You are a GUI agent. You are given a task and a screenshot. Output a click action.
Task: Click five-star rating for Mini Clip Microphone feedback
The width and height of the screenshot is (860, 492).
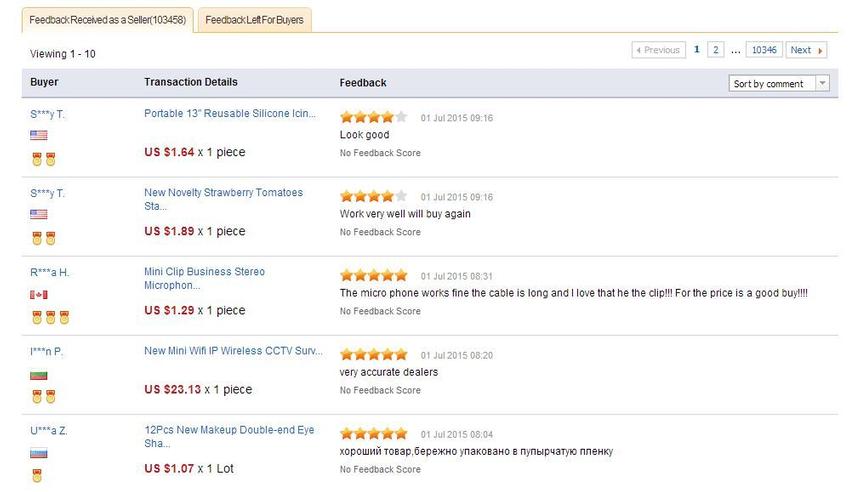[373, 275]
